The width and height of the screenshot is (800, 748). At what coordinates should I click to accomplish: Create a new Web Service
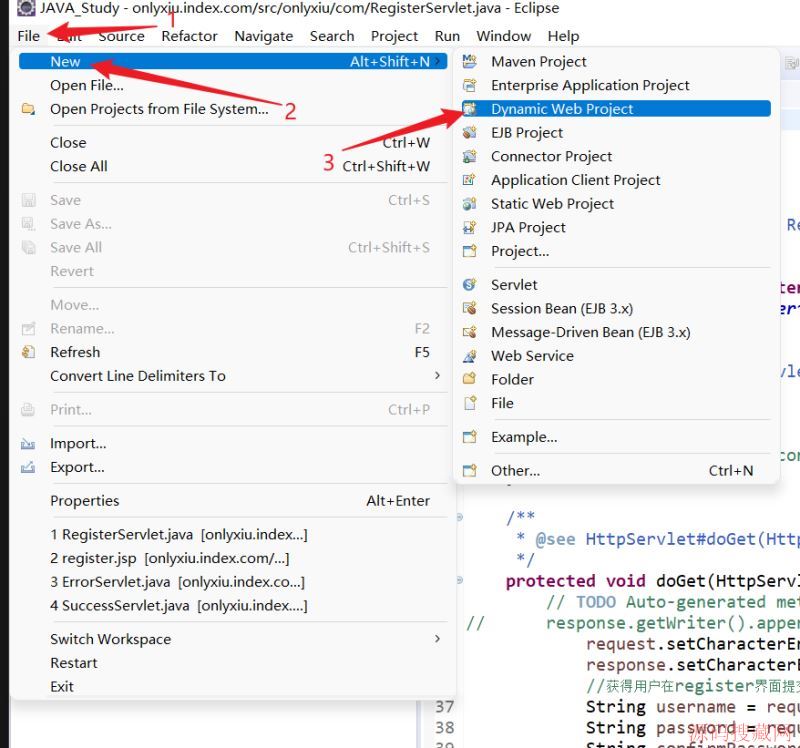(x=532, y=355)
